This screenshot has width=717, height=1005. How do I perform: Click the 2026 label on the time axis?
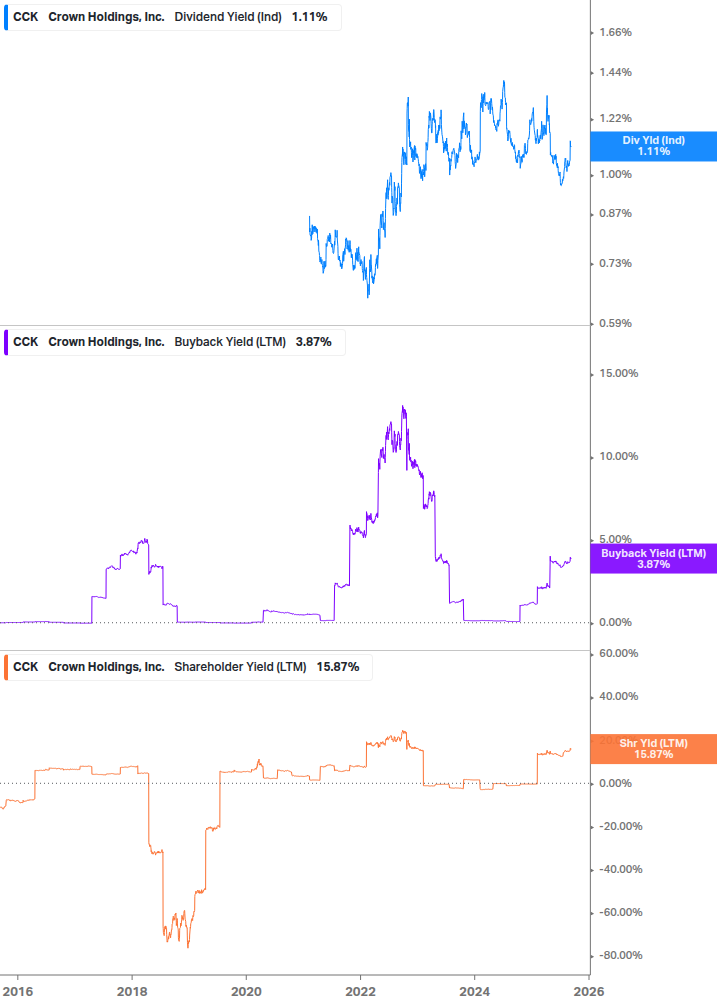[589, 992]
